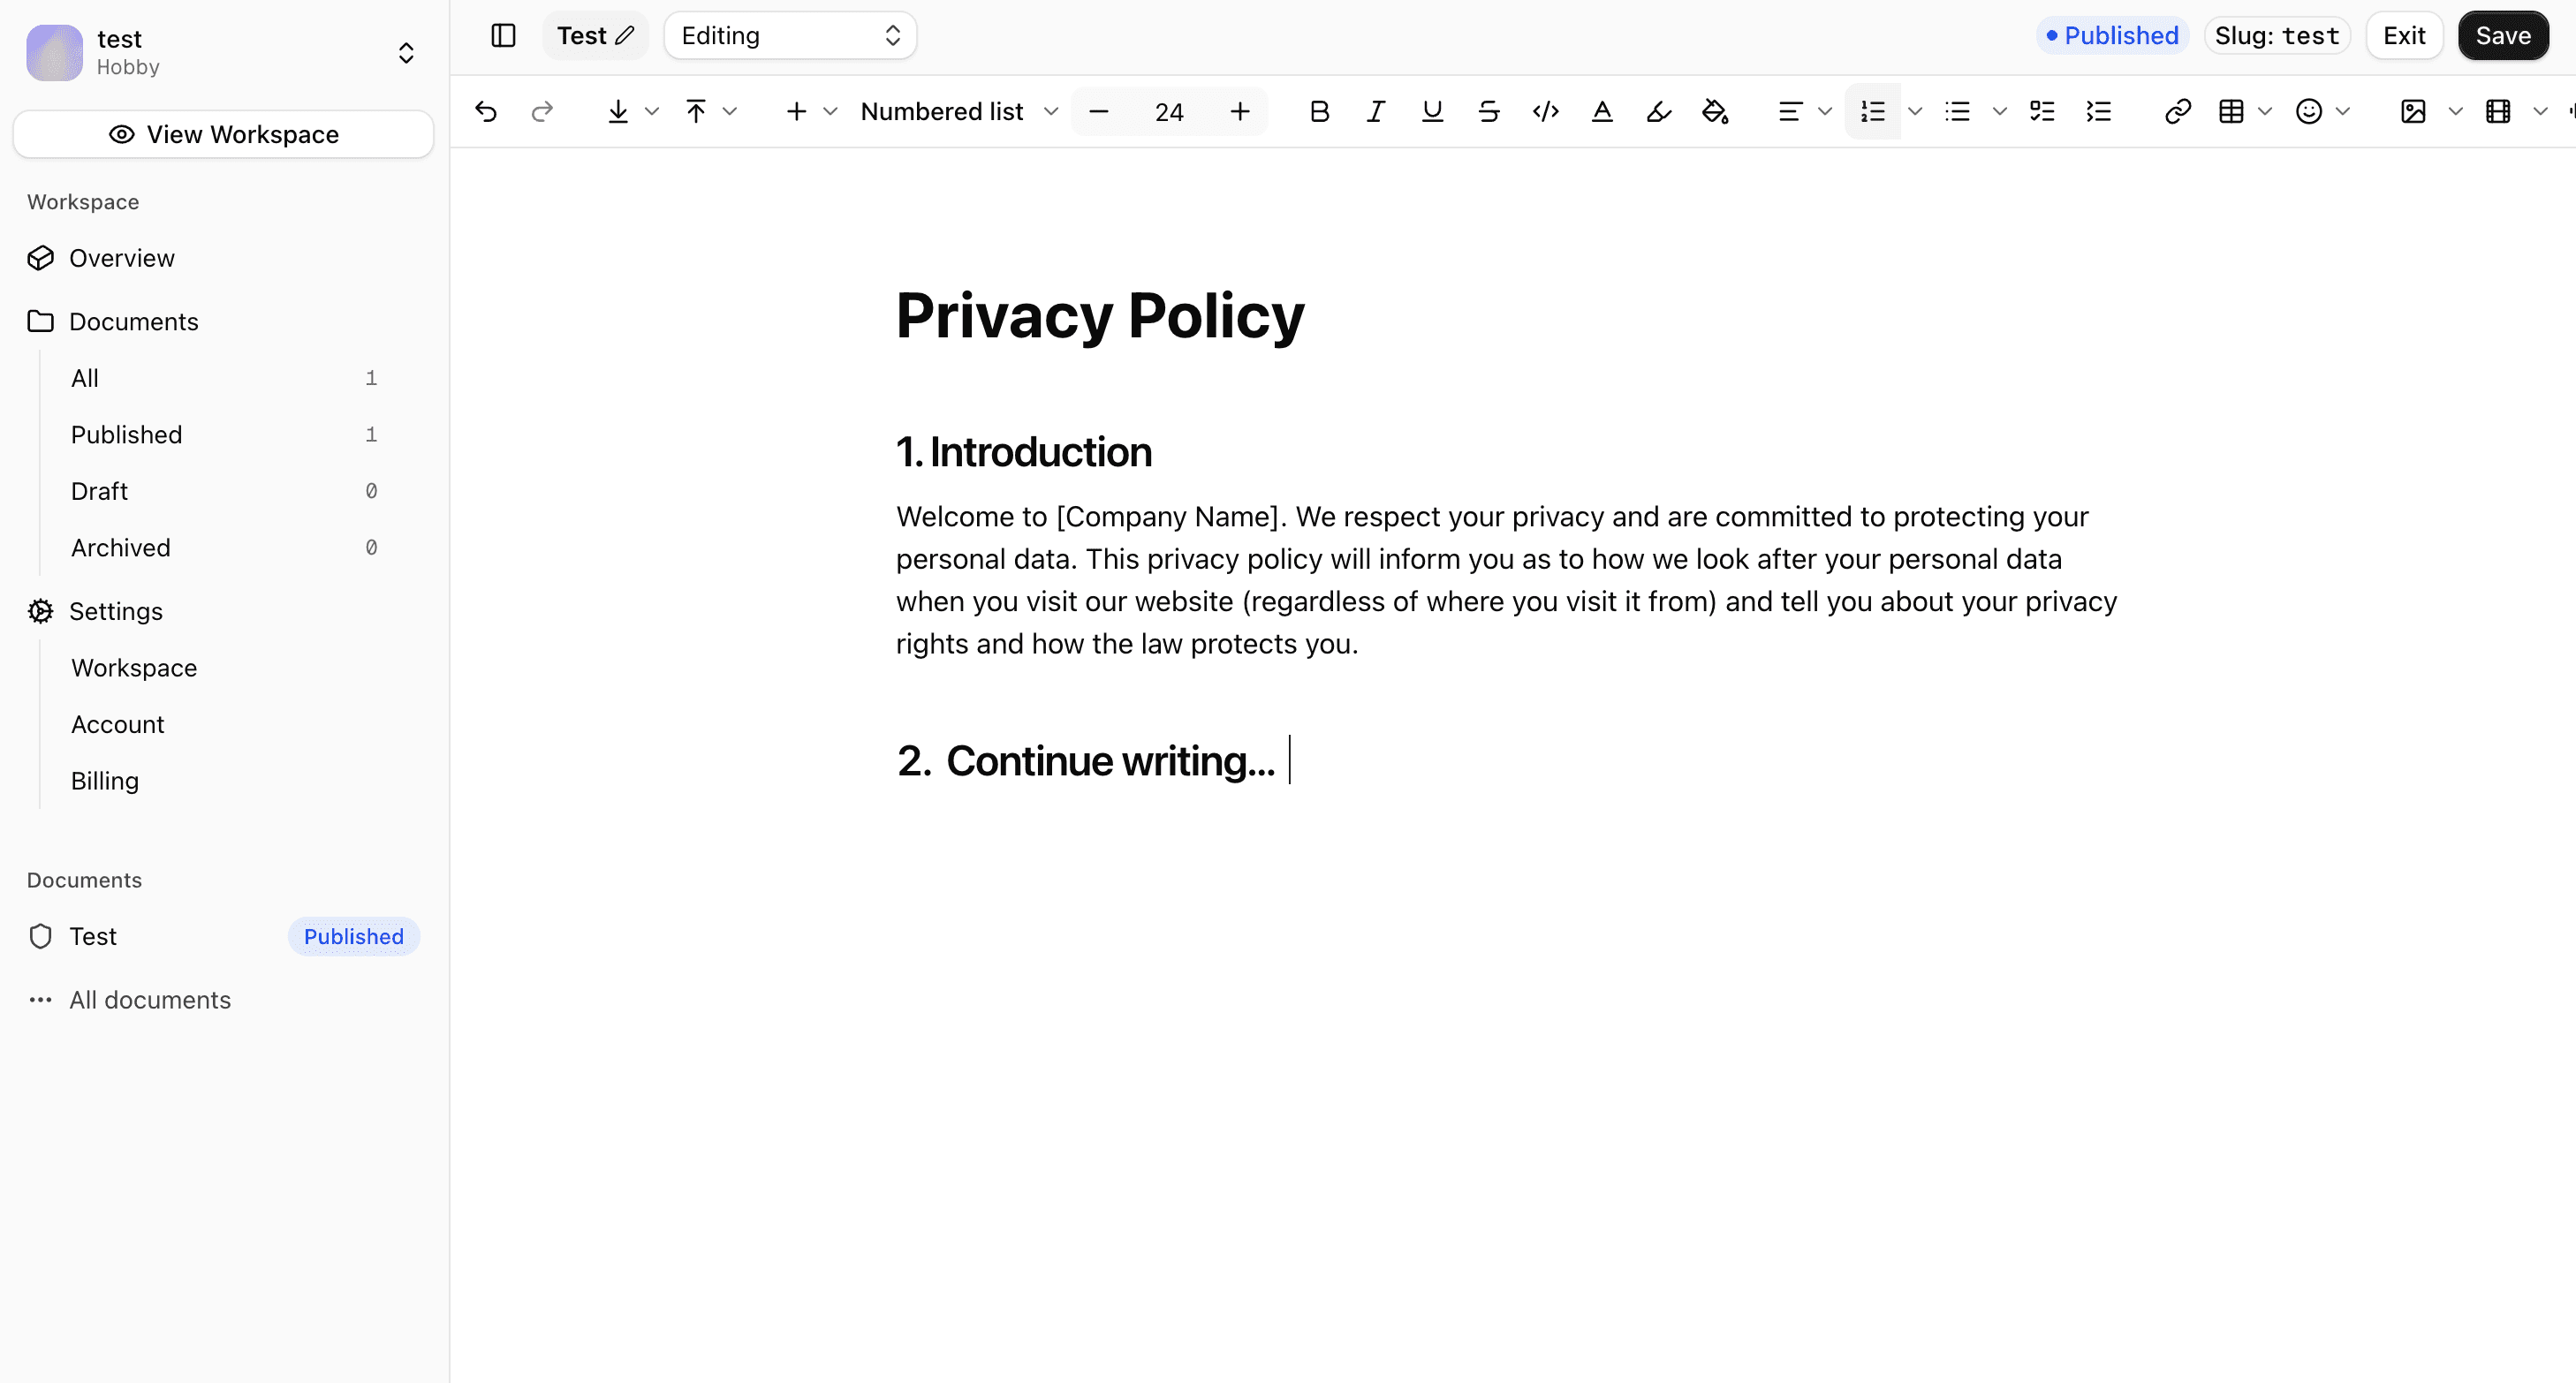Click the undo icon

(x=486, y=111)
